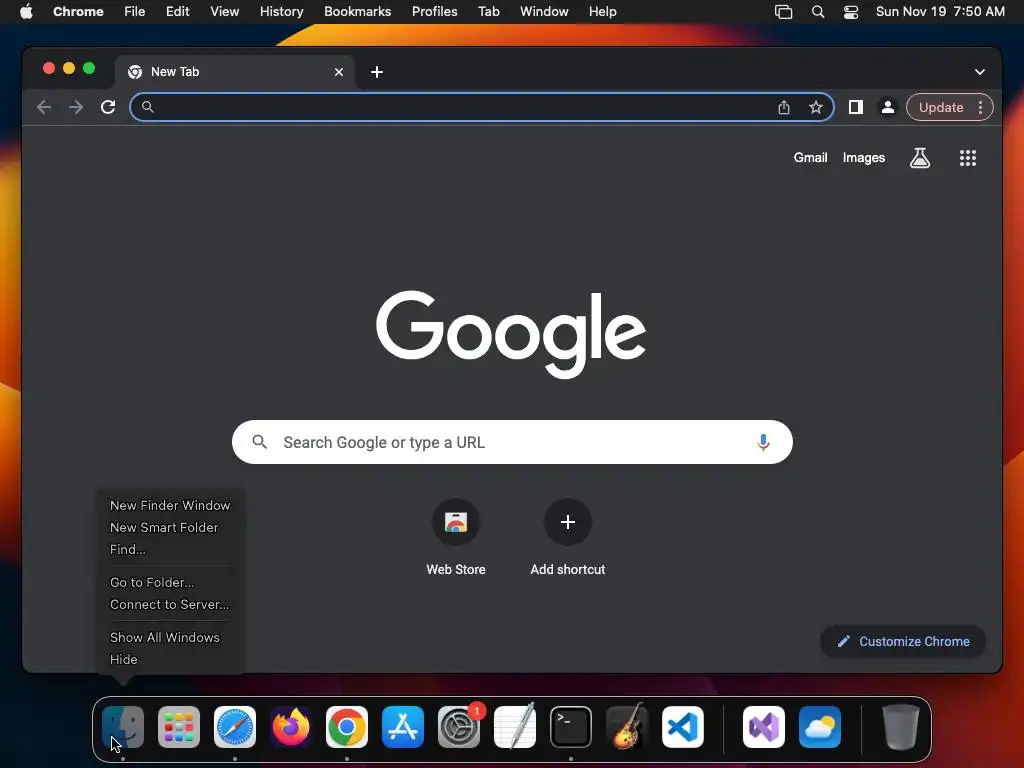
Task: Open the Chrome side panel
Action: [856, 107]
